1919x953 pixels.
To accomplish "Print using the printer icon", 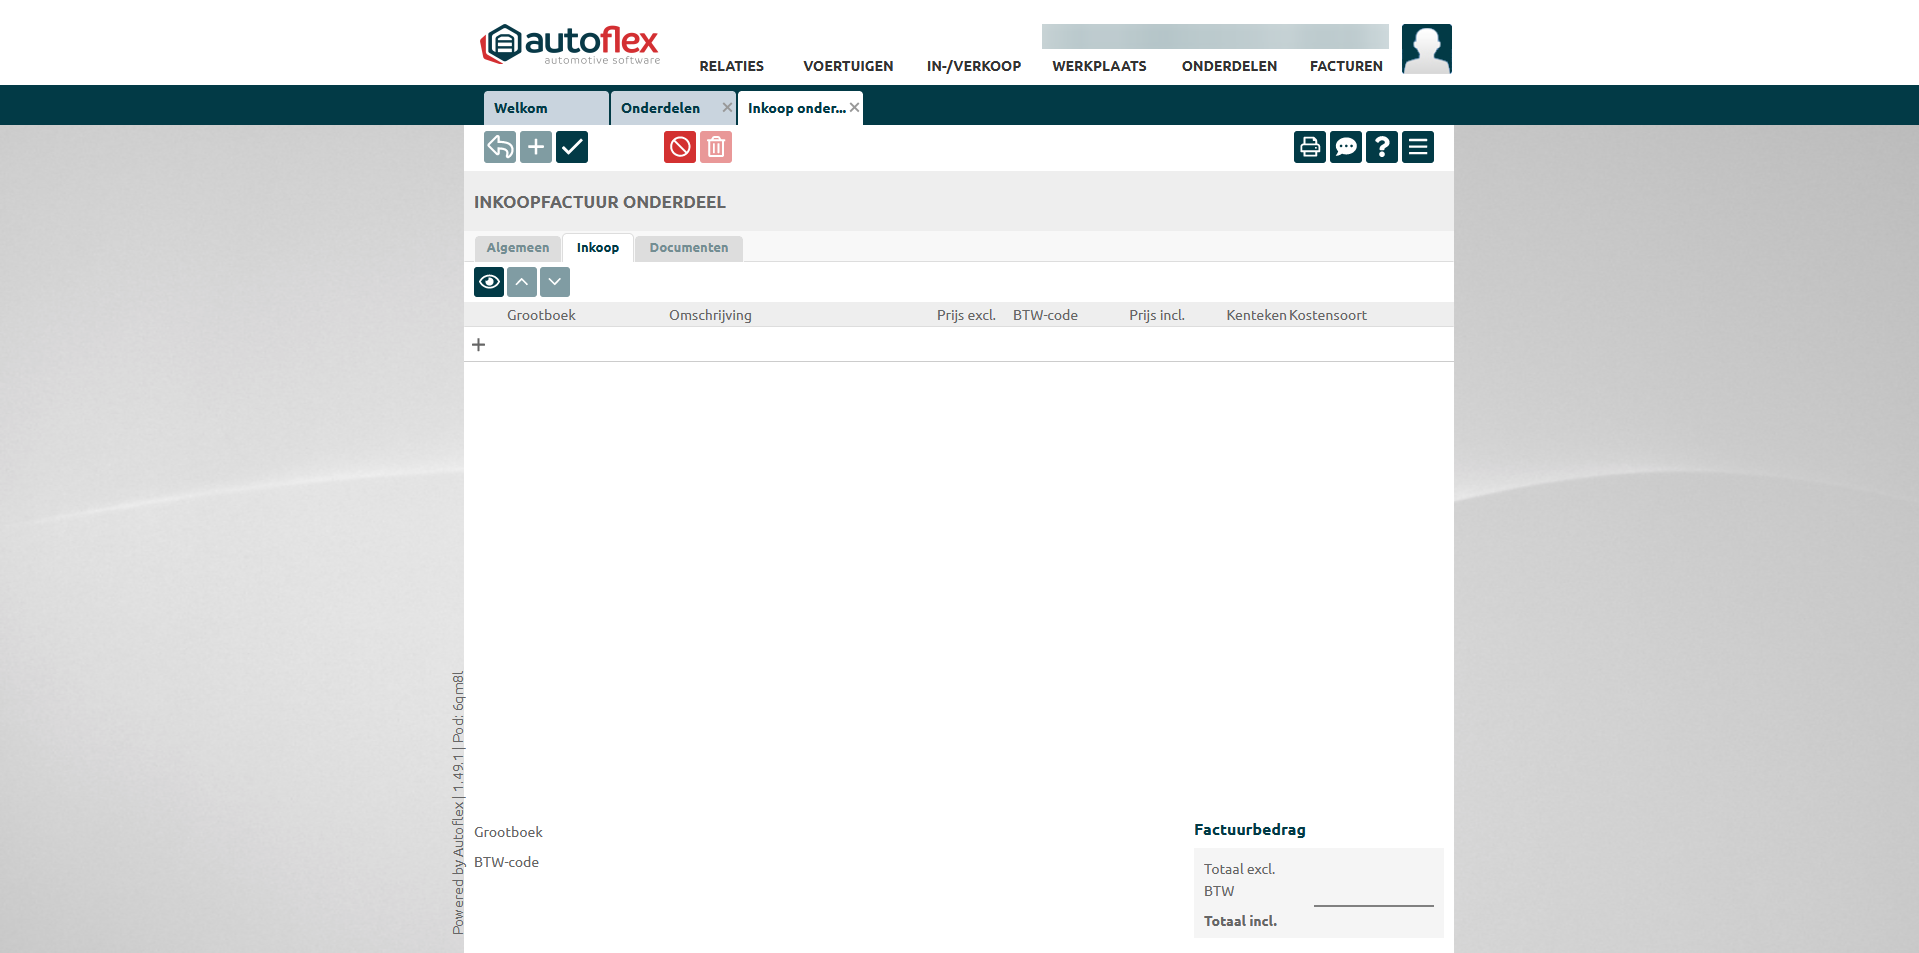I will tap(1310, 147).
